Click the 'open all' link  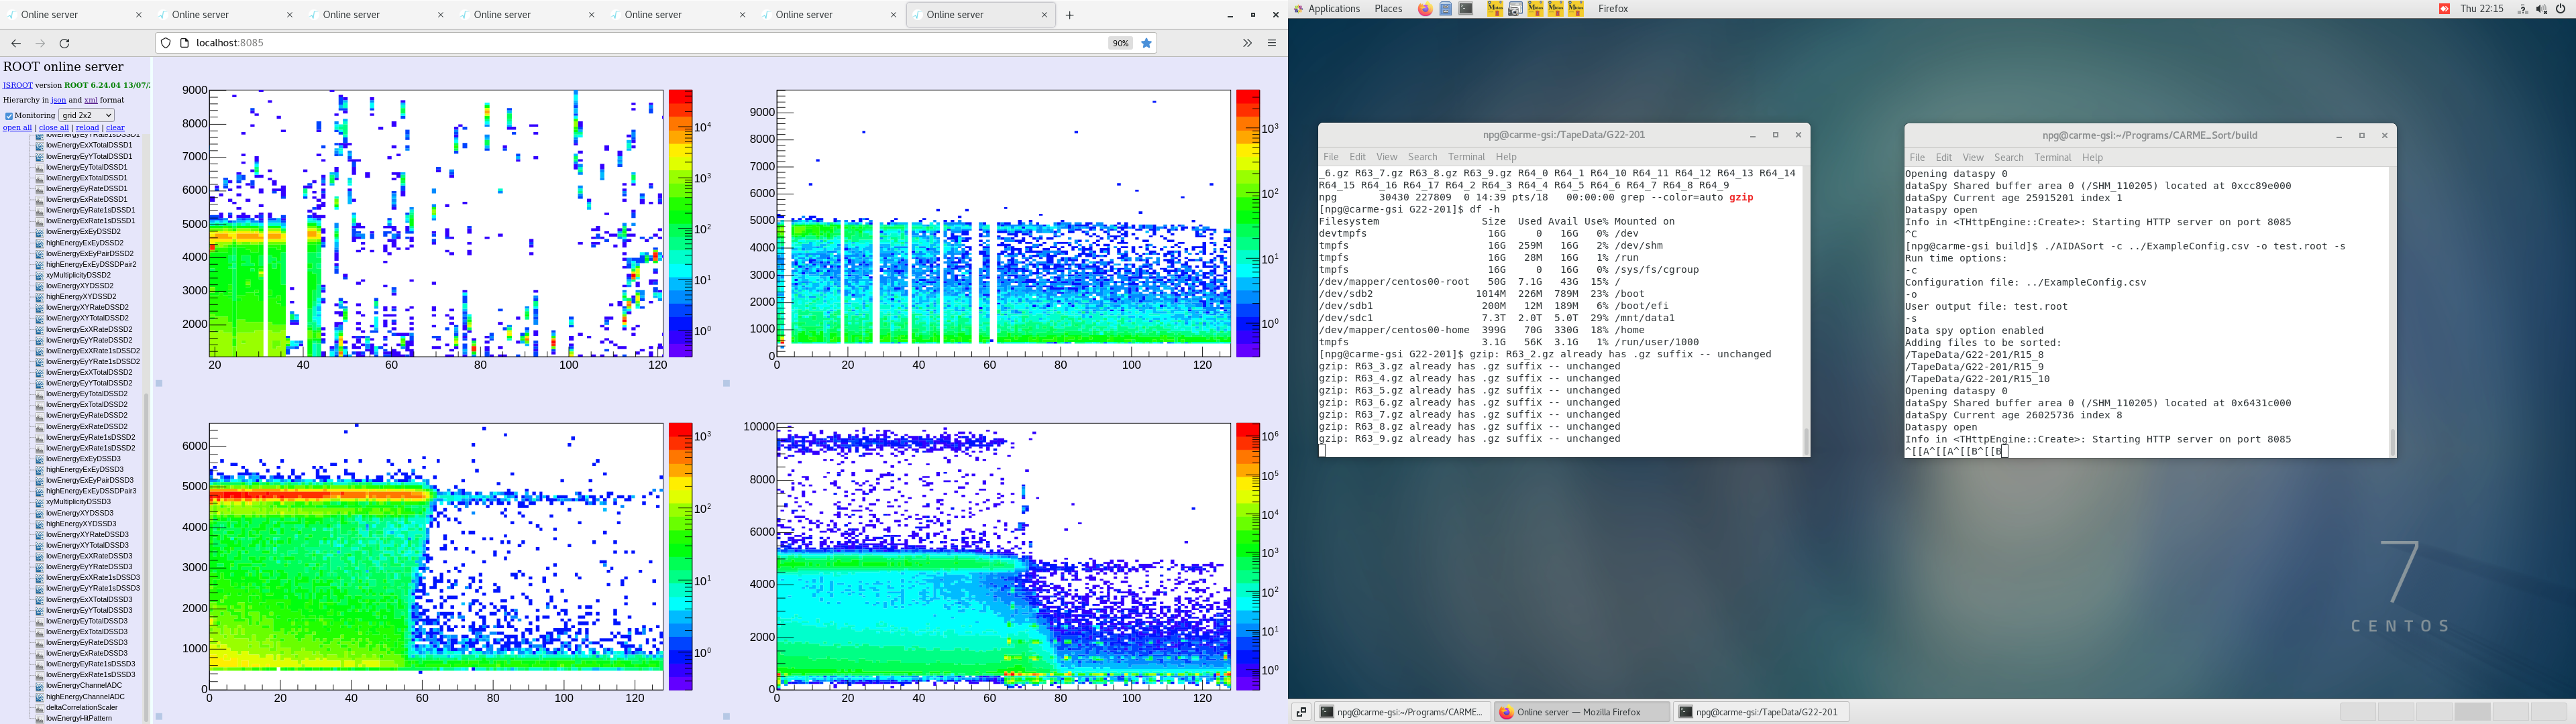(17, 128)
